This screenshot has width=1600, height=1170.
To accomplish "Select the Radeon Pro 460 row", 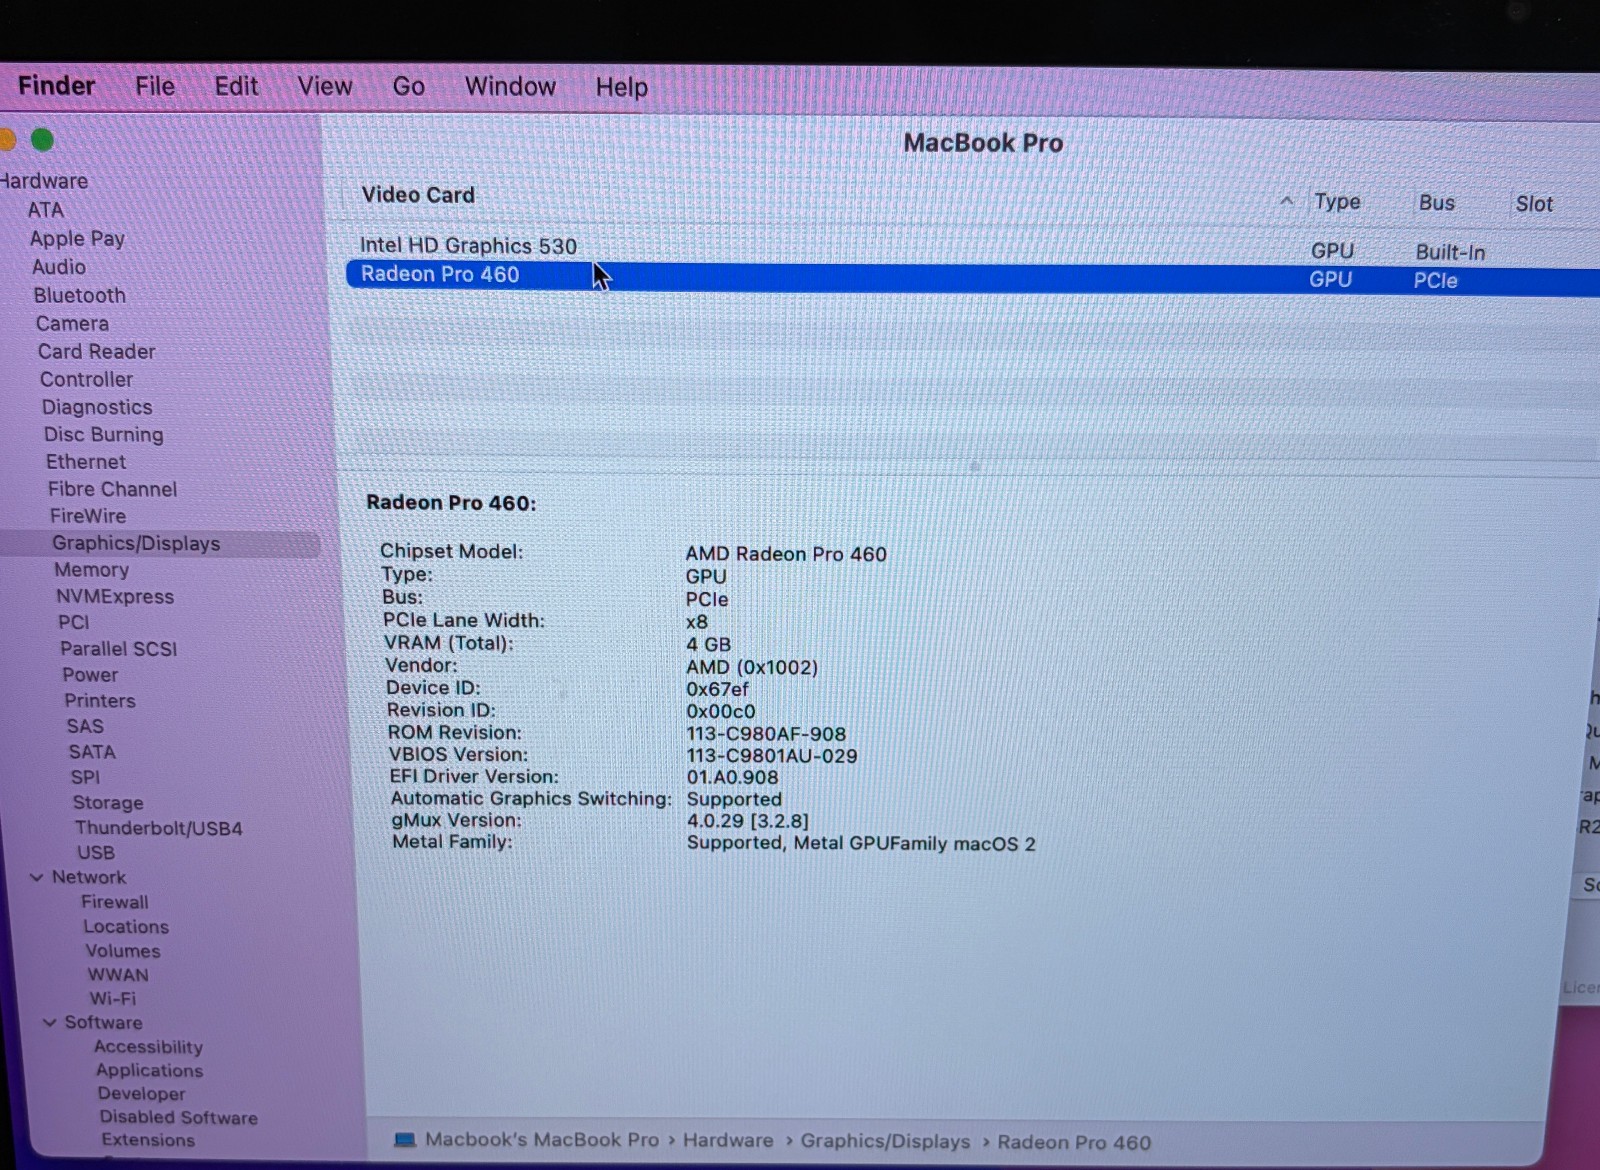I will [x=970, y=277].
